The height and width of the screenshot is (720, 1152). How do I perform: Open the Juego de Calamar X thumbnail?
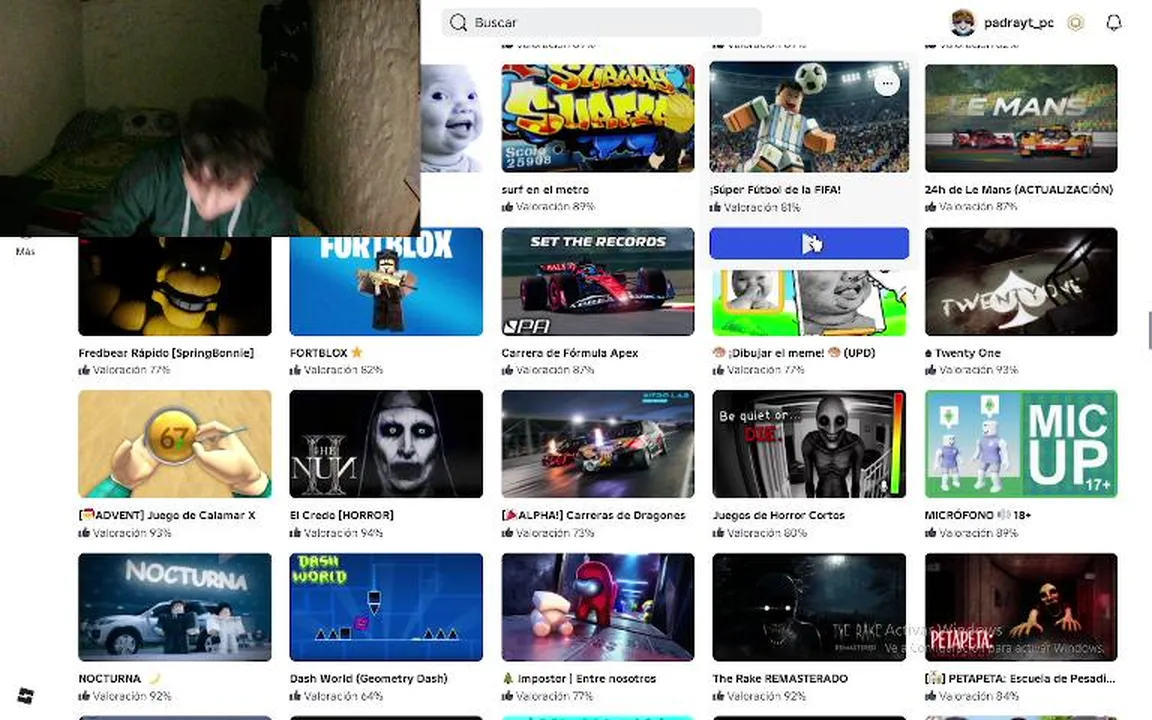pos(175,444)
